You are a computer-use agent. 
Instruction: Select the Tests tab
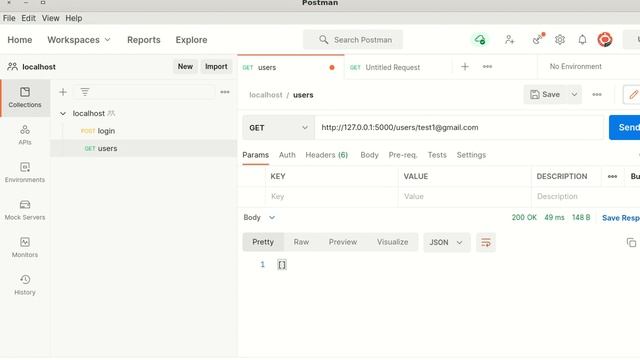437,155
